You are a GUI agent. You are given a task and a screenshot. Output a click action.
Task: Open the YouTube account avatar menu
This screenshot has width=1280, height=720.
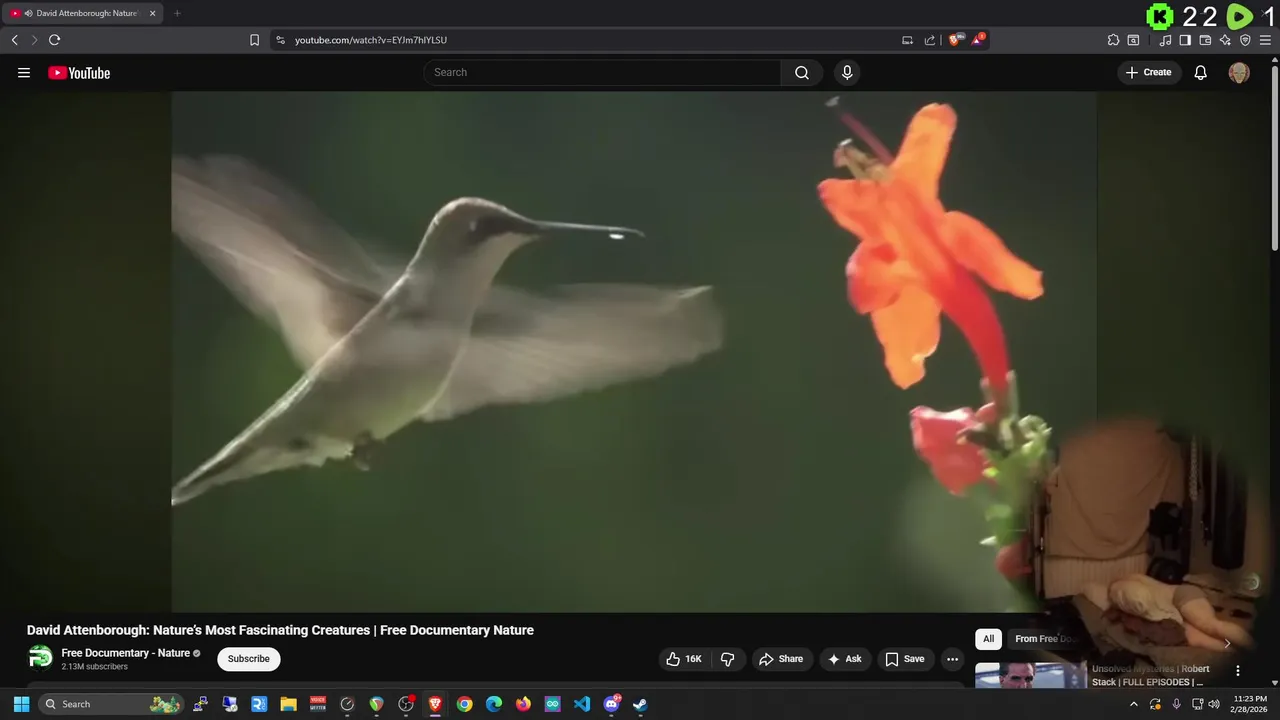pos(1239,72)
